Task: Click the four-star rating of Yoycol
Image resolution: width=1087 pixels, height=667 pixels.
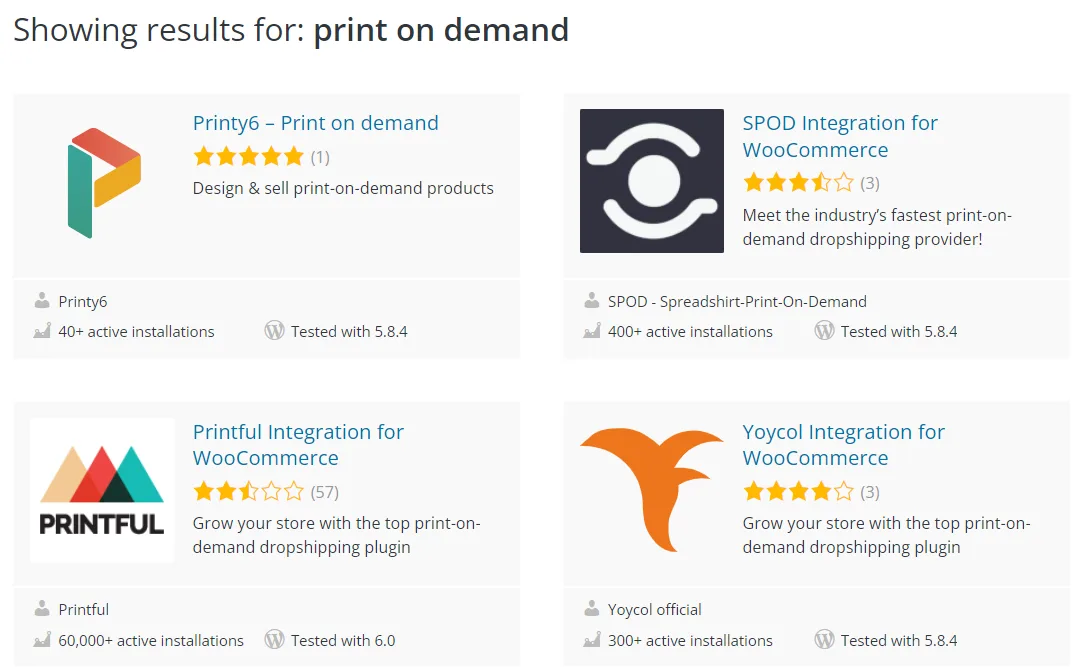Action: (798, 492)
